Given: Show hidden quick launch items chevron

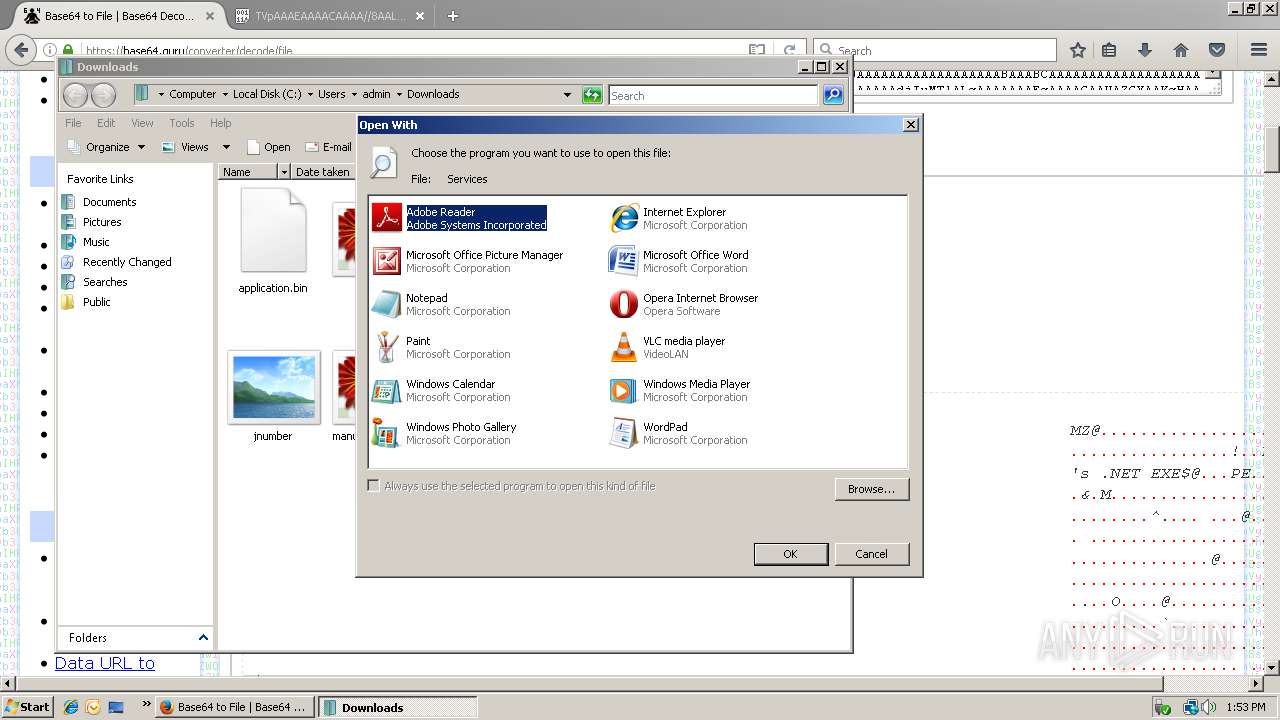Looking at the screenshot, I should pyautogui.click(x=147, y=704).
